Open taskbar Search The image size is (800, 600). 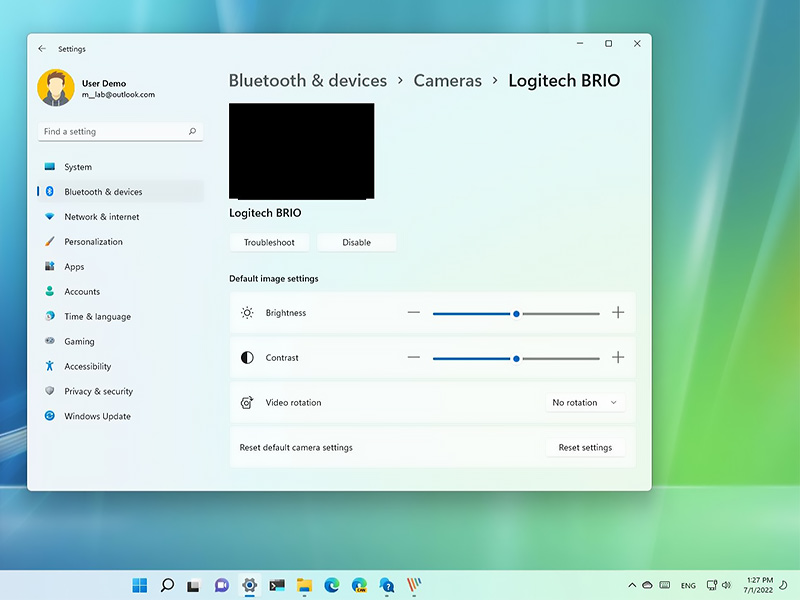coord(167,585)
